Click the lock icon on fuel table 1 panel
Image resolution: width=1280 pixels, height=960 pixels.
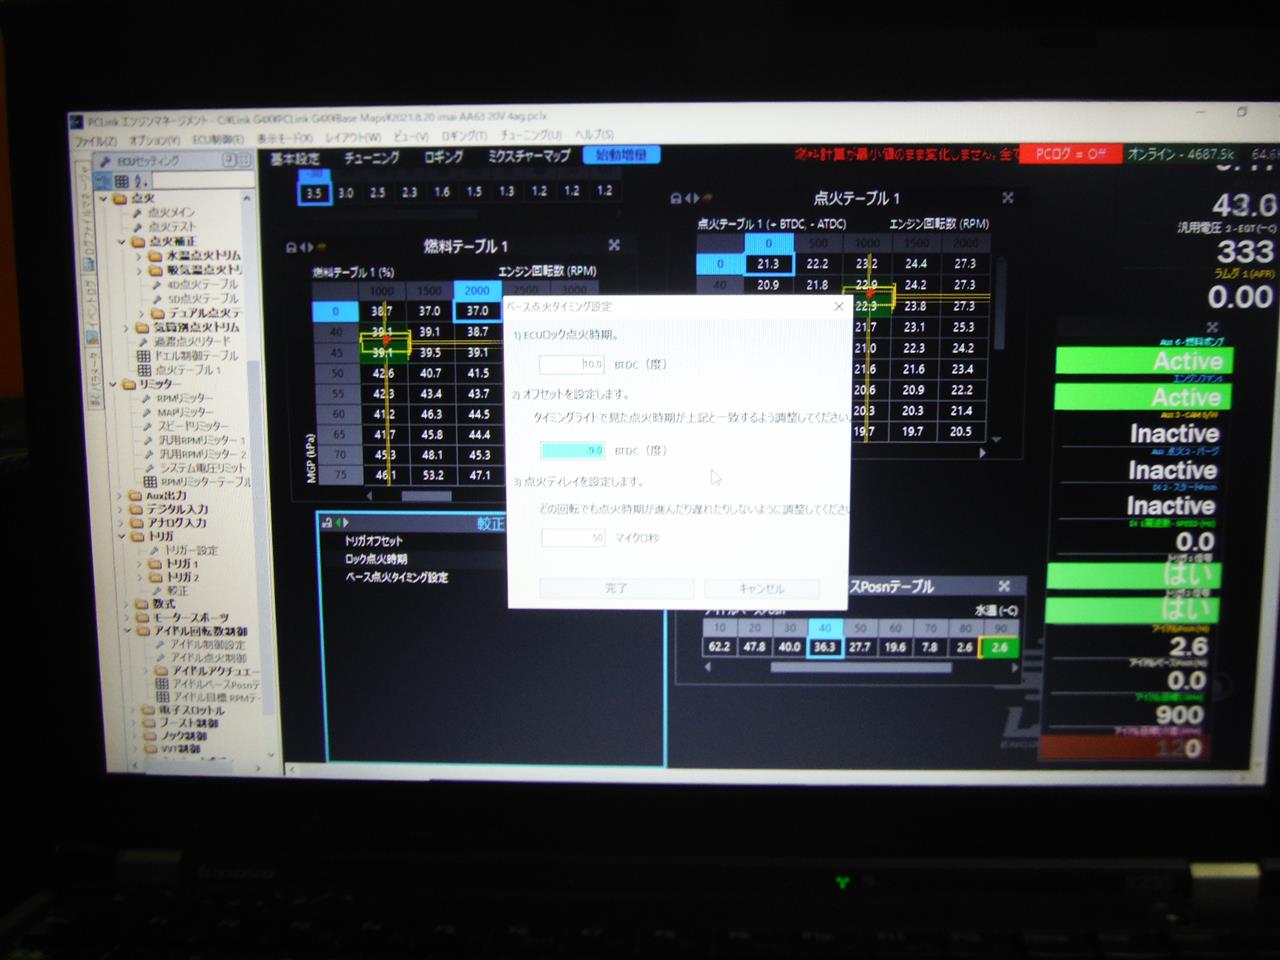(x=292, y=247)
